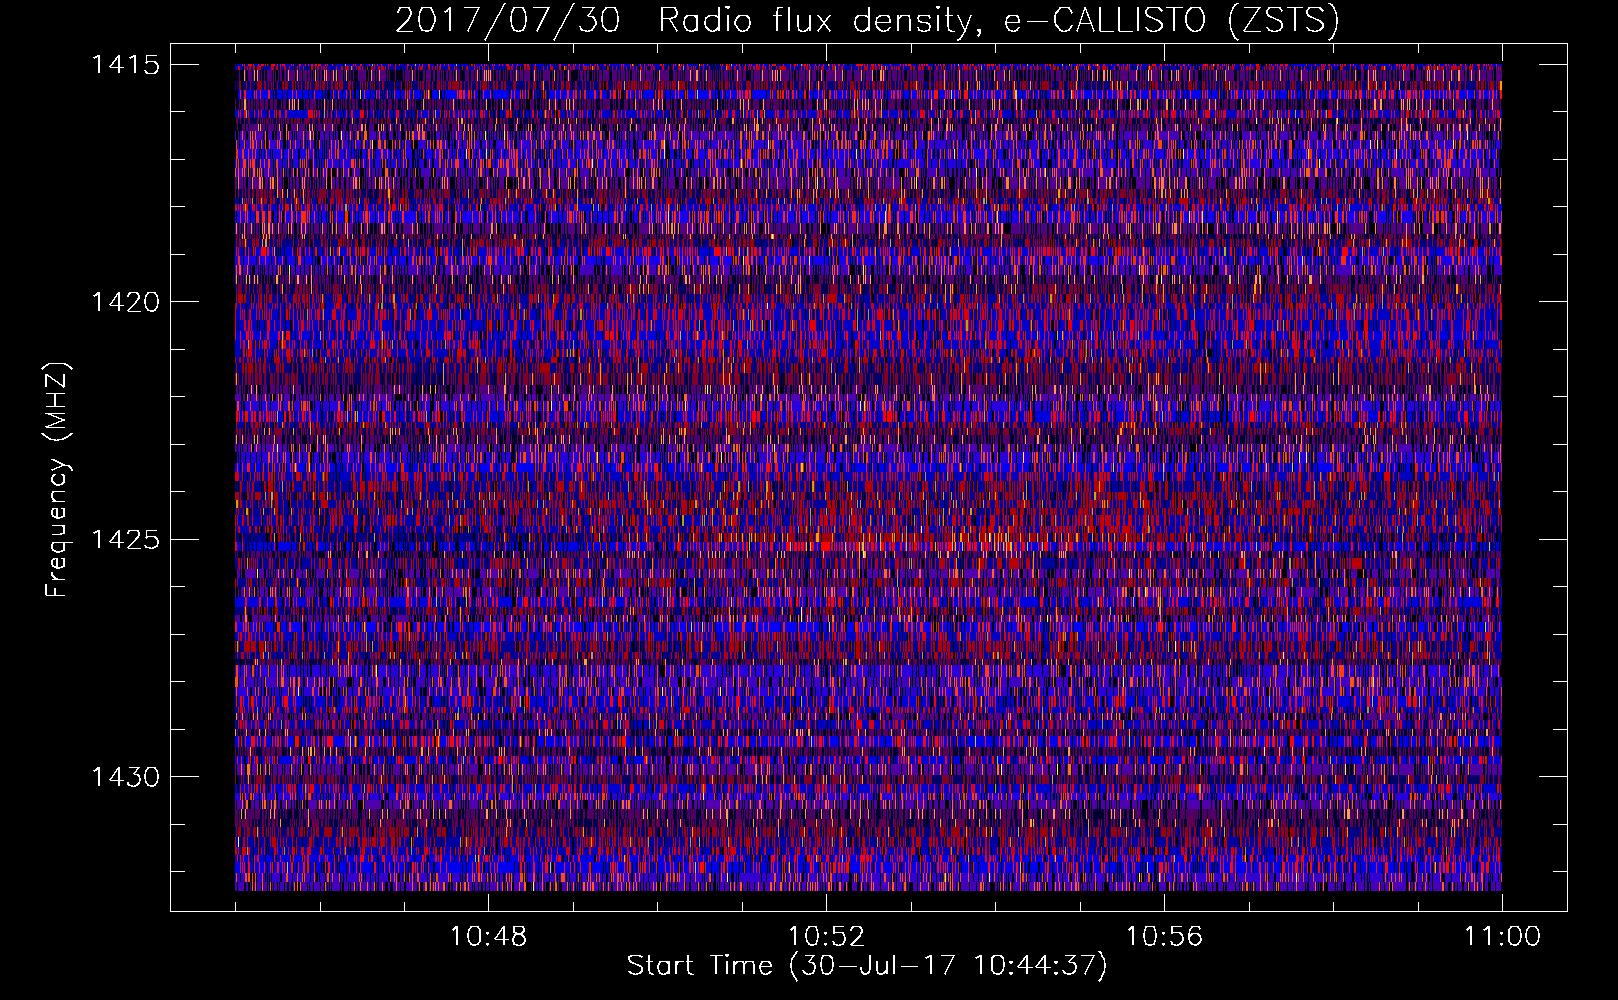The height and width of the screenshot is (1000, 1618).
Task: Select the Frequency (MHZ) axis label
Action: (x=58, y=480)
